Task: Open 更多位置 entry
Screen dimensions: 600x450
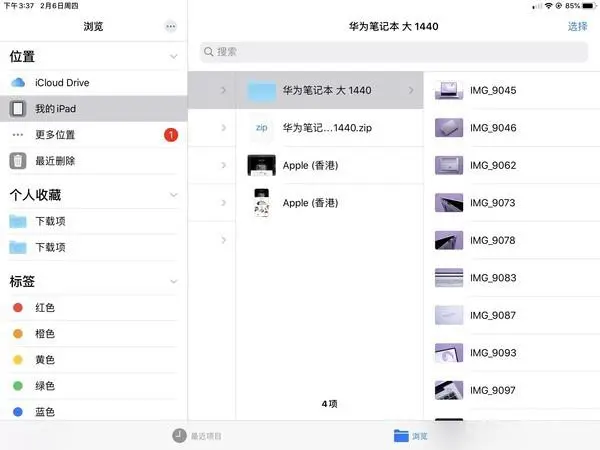Action: click(94, 135)
